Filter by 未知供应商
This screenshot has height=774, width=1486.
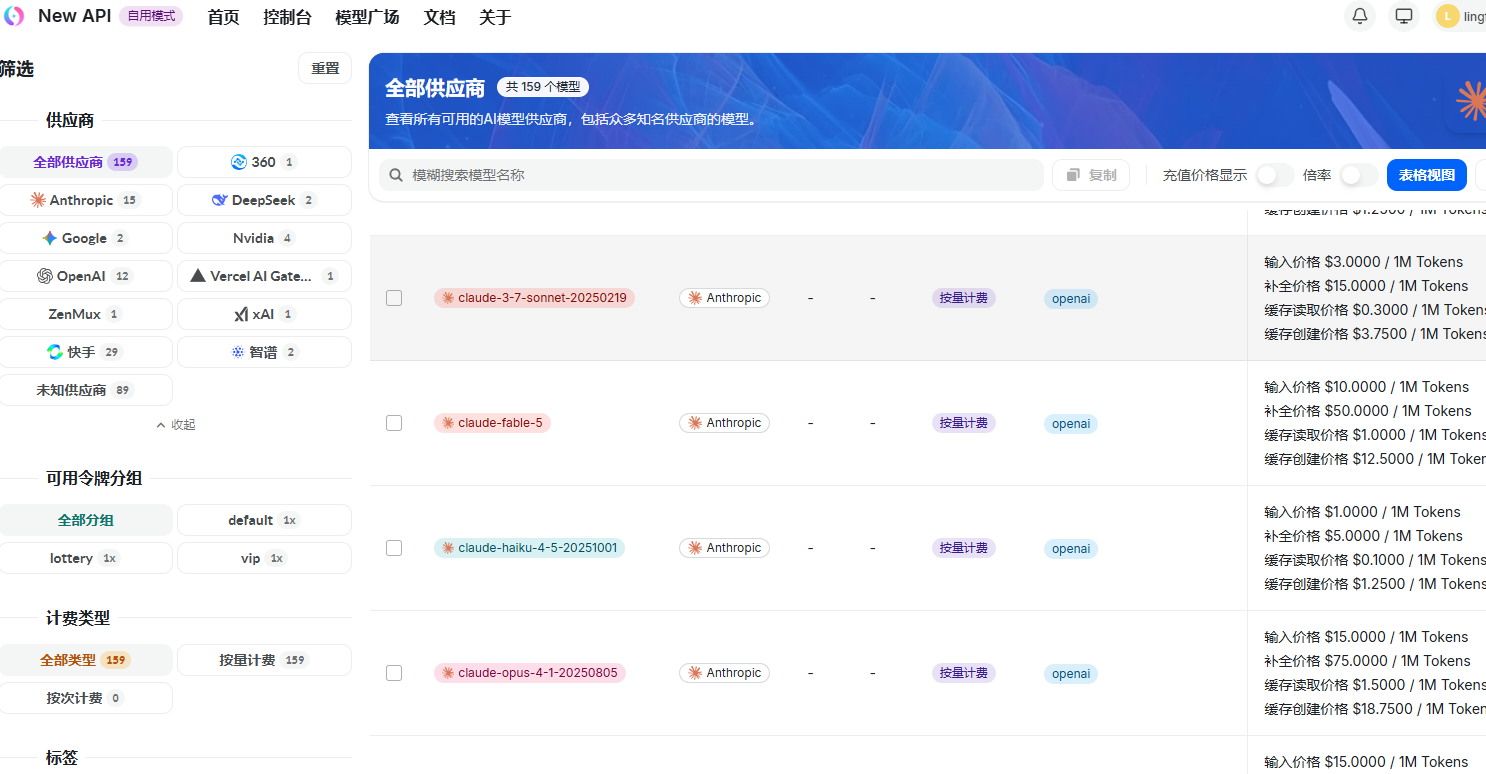(86, 390)
